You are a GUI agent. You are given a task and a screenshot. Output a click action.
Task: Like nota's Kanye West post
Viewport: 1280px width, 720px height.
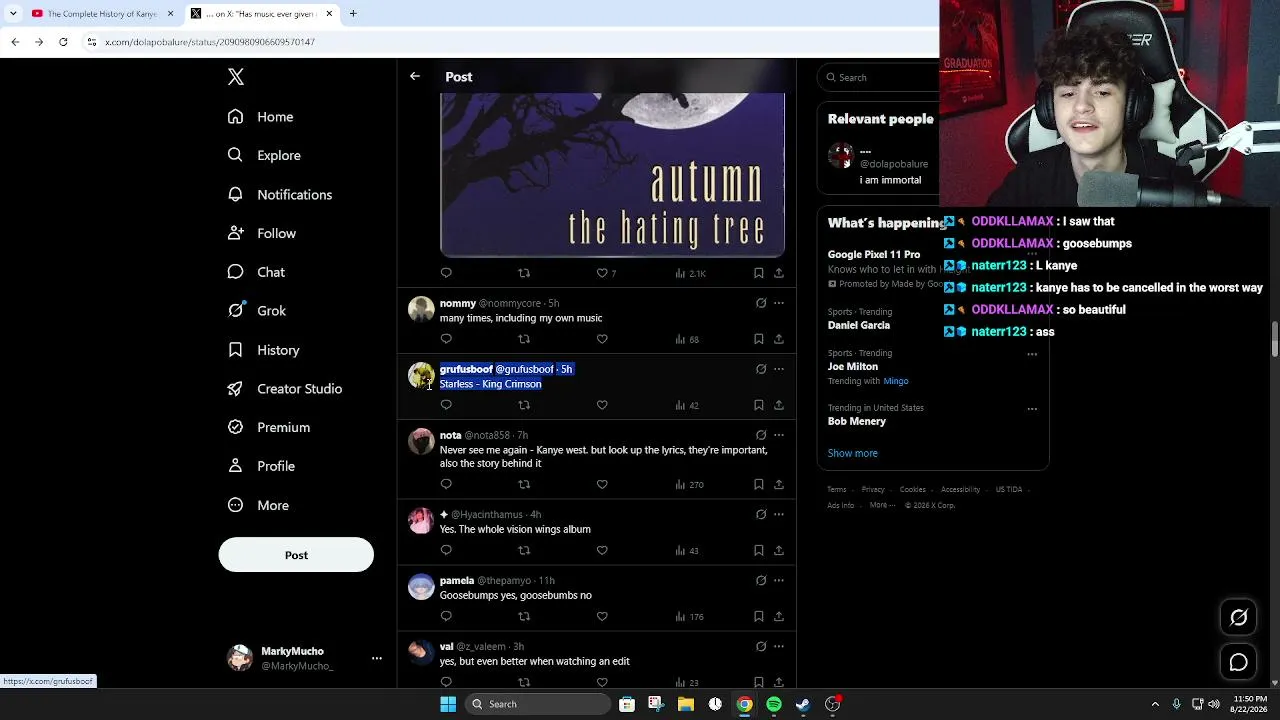point(602,484)
